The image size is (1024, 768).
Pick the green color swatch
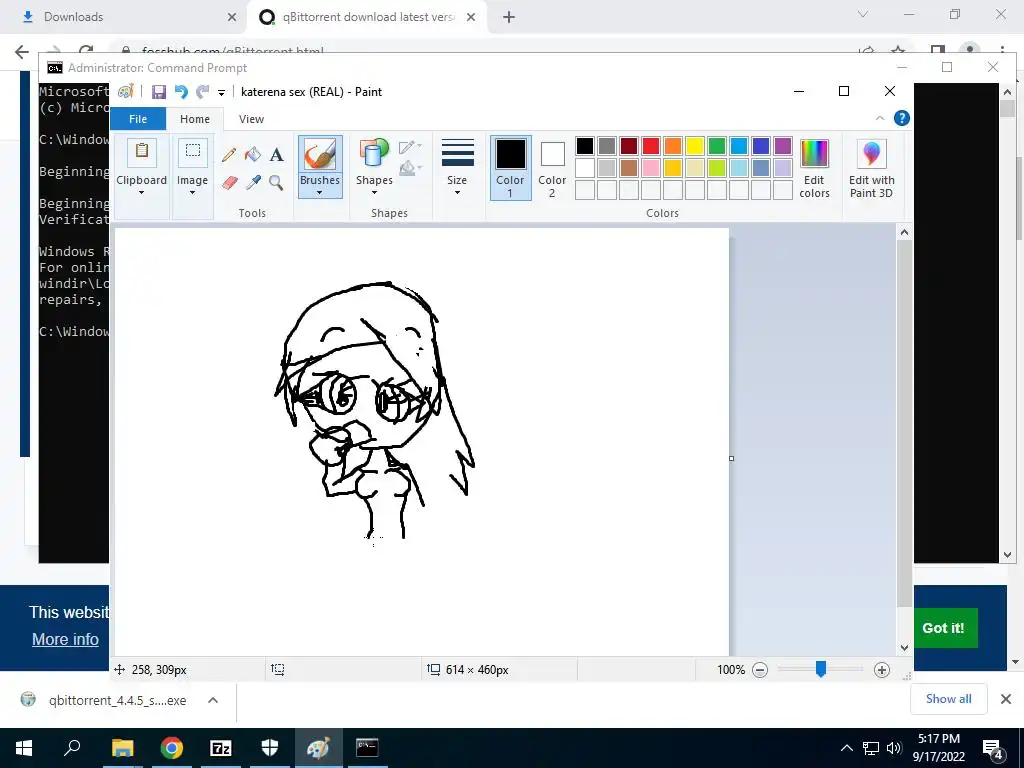coord(717,146)
